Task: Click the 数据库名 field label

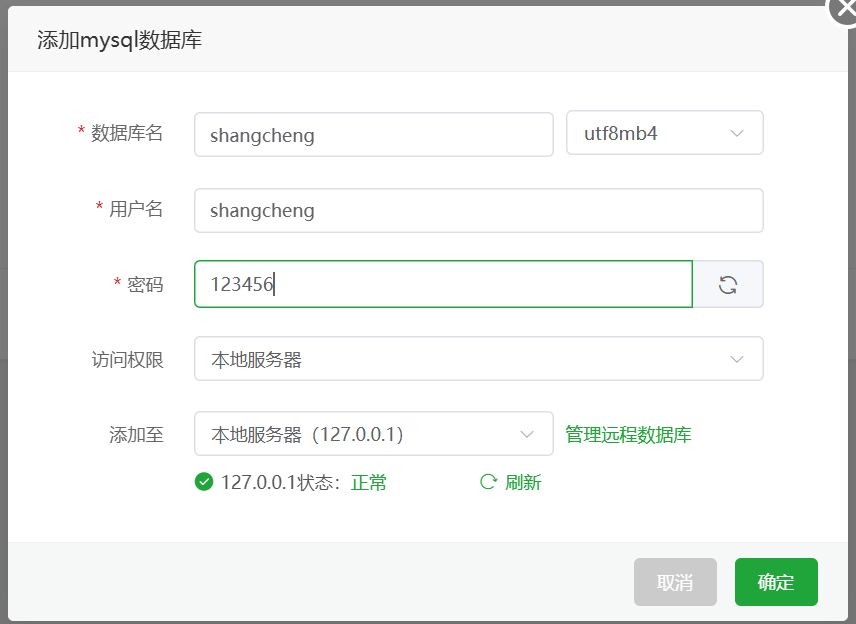Action: coord(127,133)
